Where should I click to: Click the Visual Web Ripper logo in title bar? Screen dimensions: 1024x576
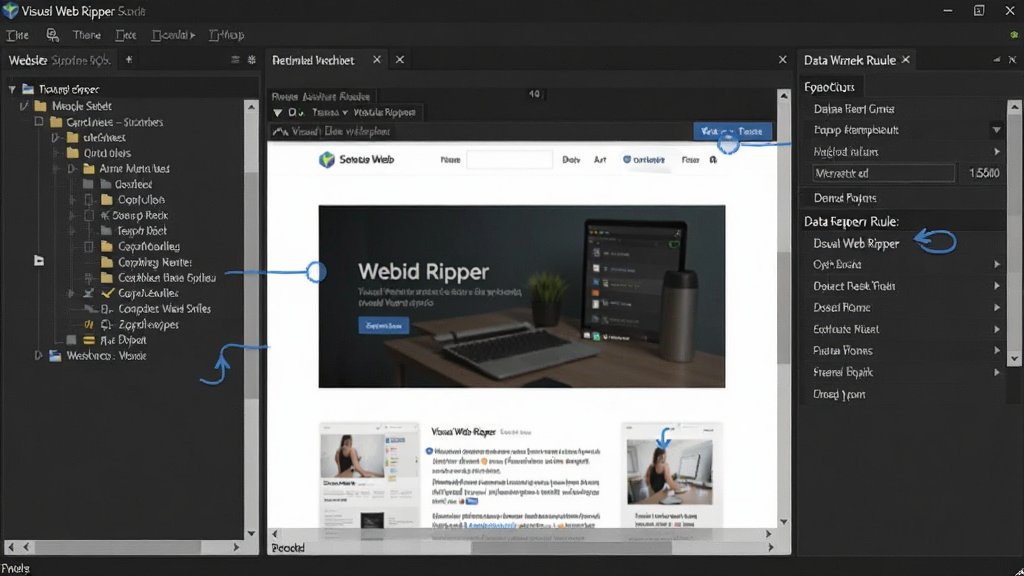(x=10, y=10)
